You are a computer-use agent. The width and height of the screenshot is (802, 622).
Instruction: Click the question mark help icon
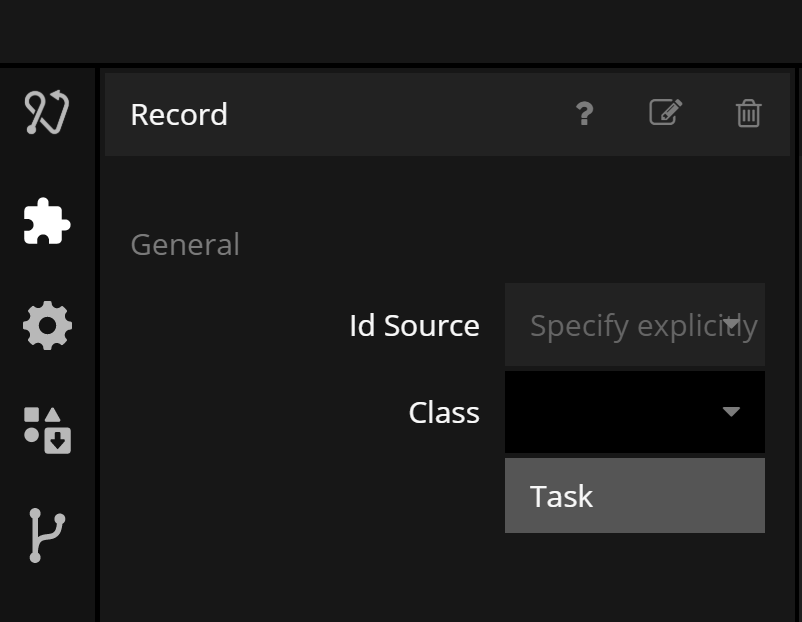tap(585, 114)
